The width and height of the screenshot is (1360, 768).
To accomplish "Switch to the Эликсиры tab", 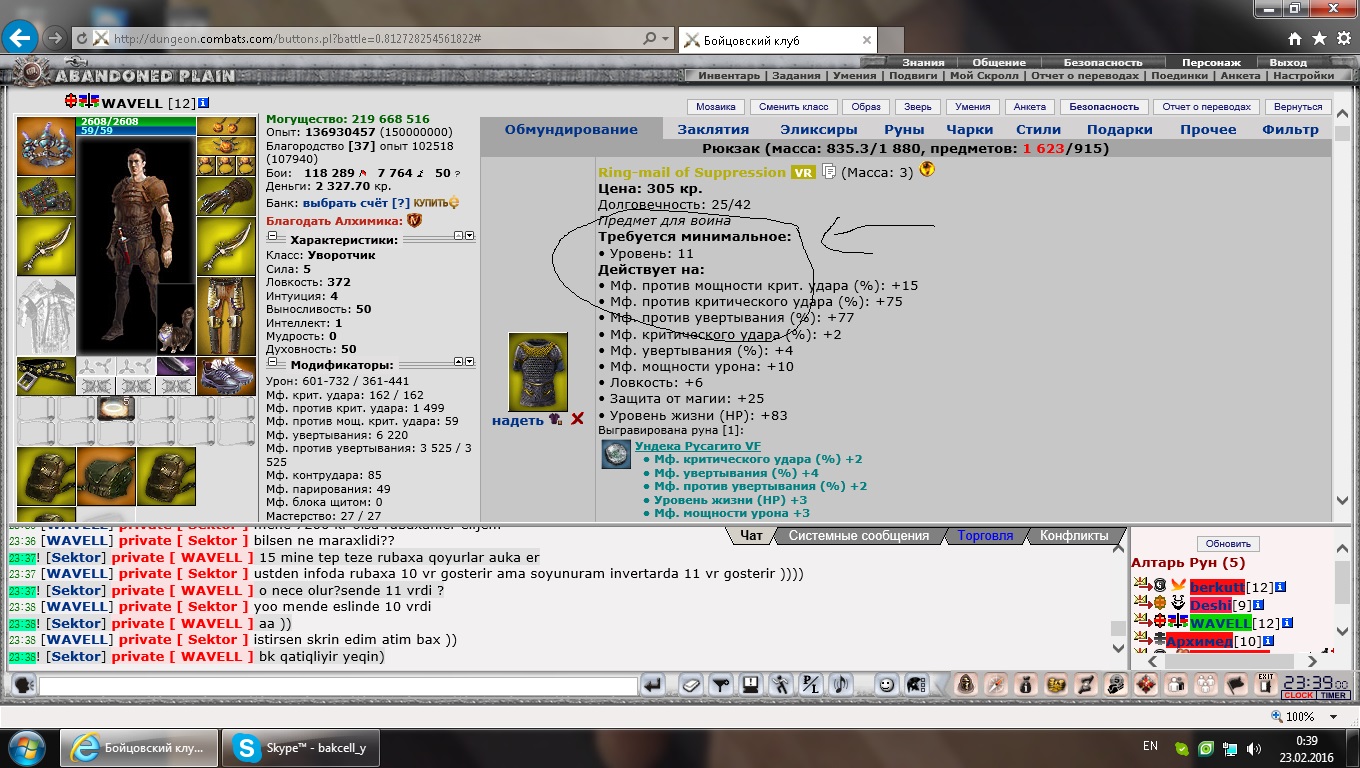I will pos(819,129).
